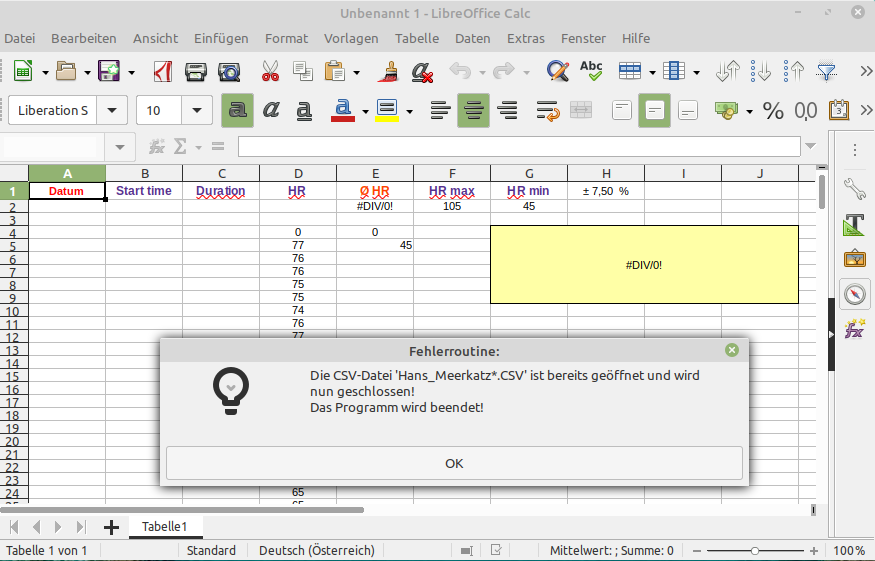Toggle Underline formatting
Viewport: 875px width, 561px height.
pos(304,110)
